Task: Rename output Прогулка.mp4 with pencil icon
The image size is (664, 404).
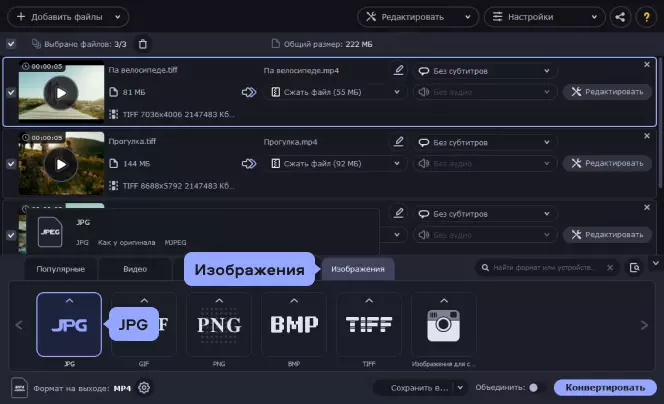Action: click(398, 142)
